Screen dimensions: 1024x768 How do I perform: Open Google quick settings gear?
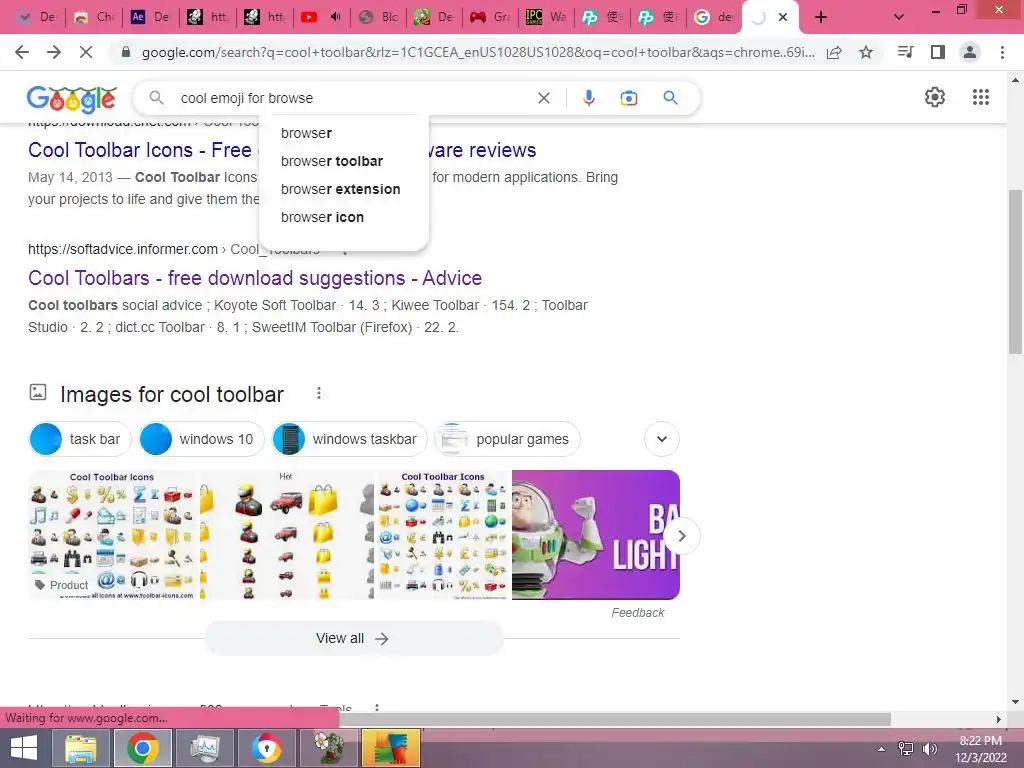pyautogui.click(x=935, y=97)
